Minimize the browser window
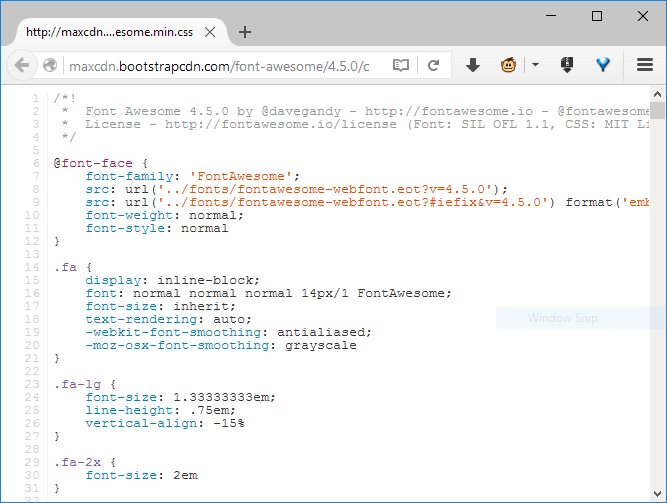The image size is (667, 503). click(x=551, y=16)
